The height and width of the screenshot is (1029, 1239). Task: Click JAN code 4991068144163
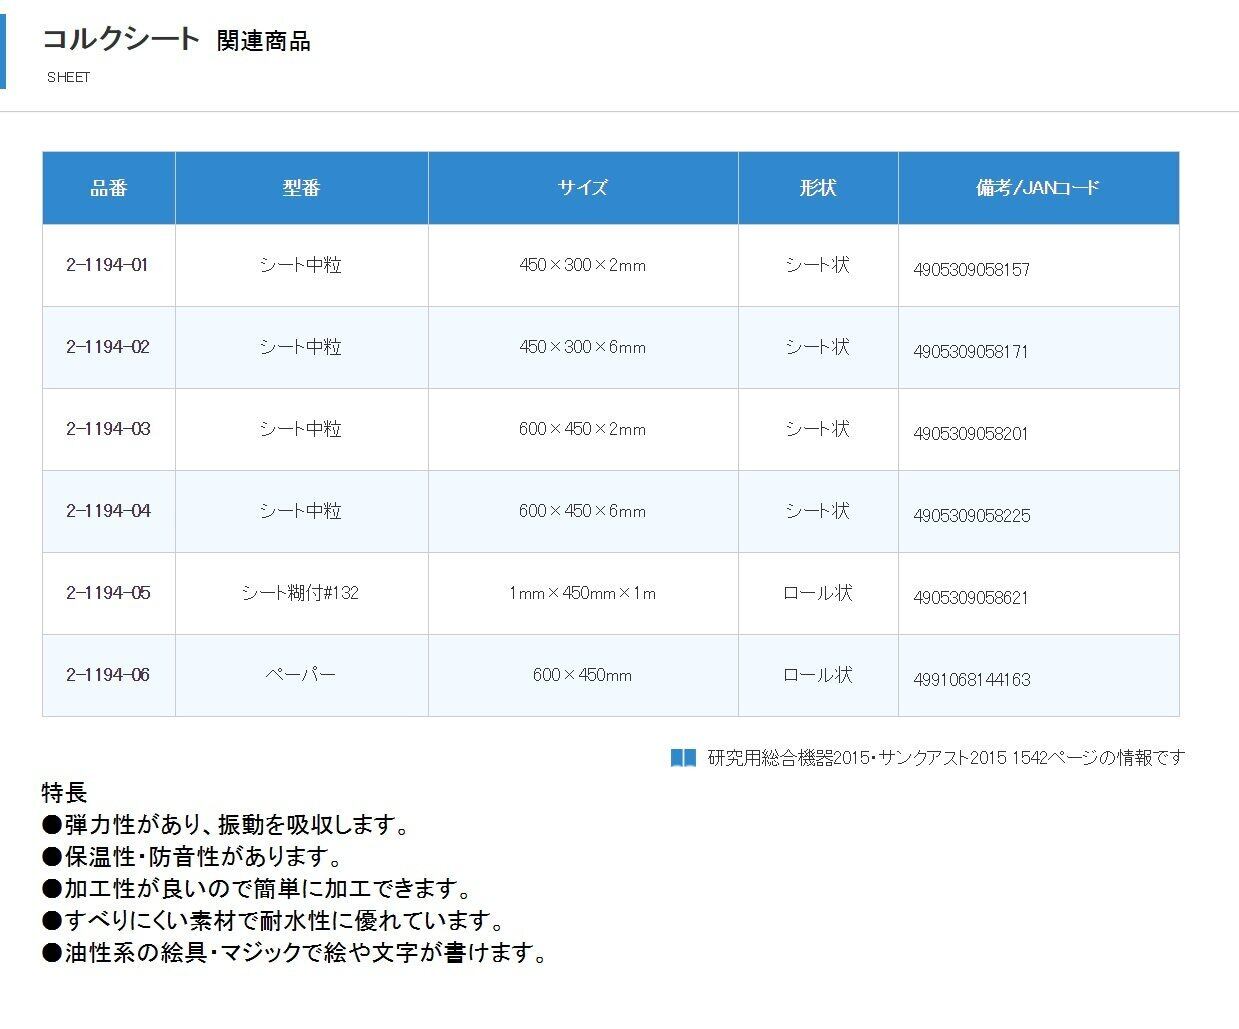pyautogui.click(x=971, y=680)
